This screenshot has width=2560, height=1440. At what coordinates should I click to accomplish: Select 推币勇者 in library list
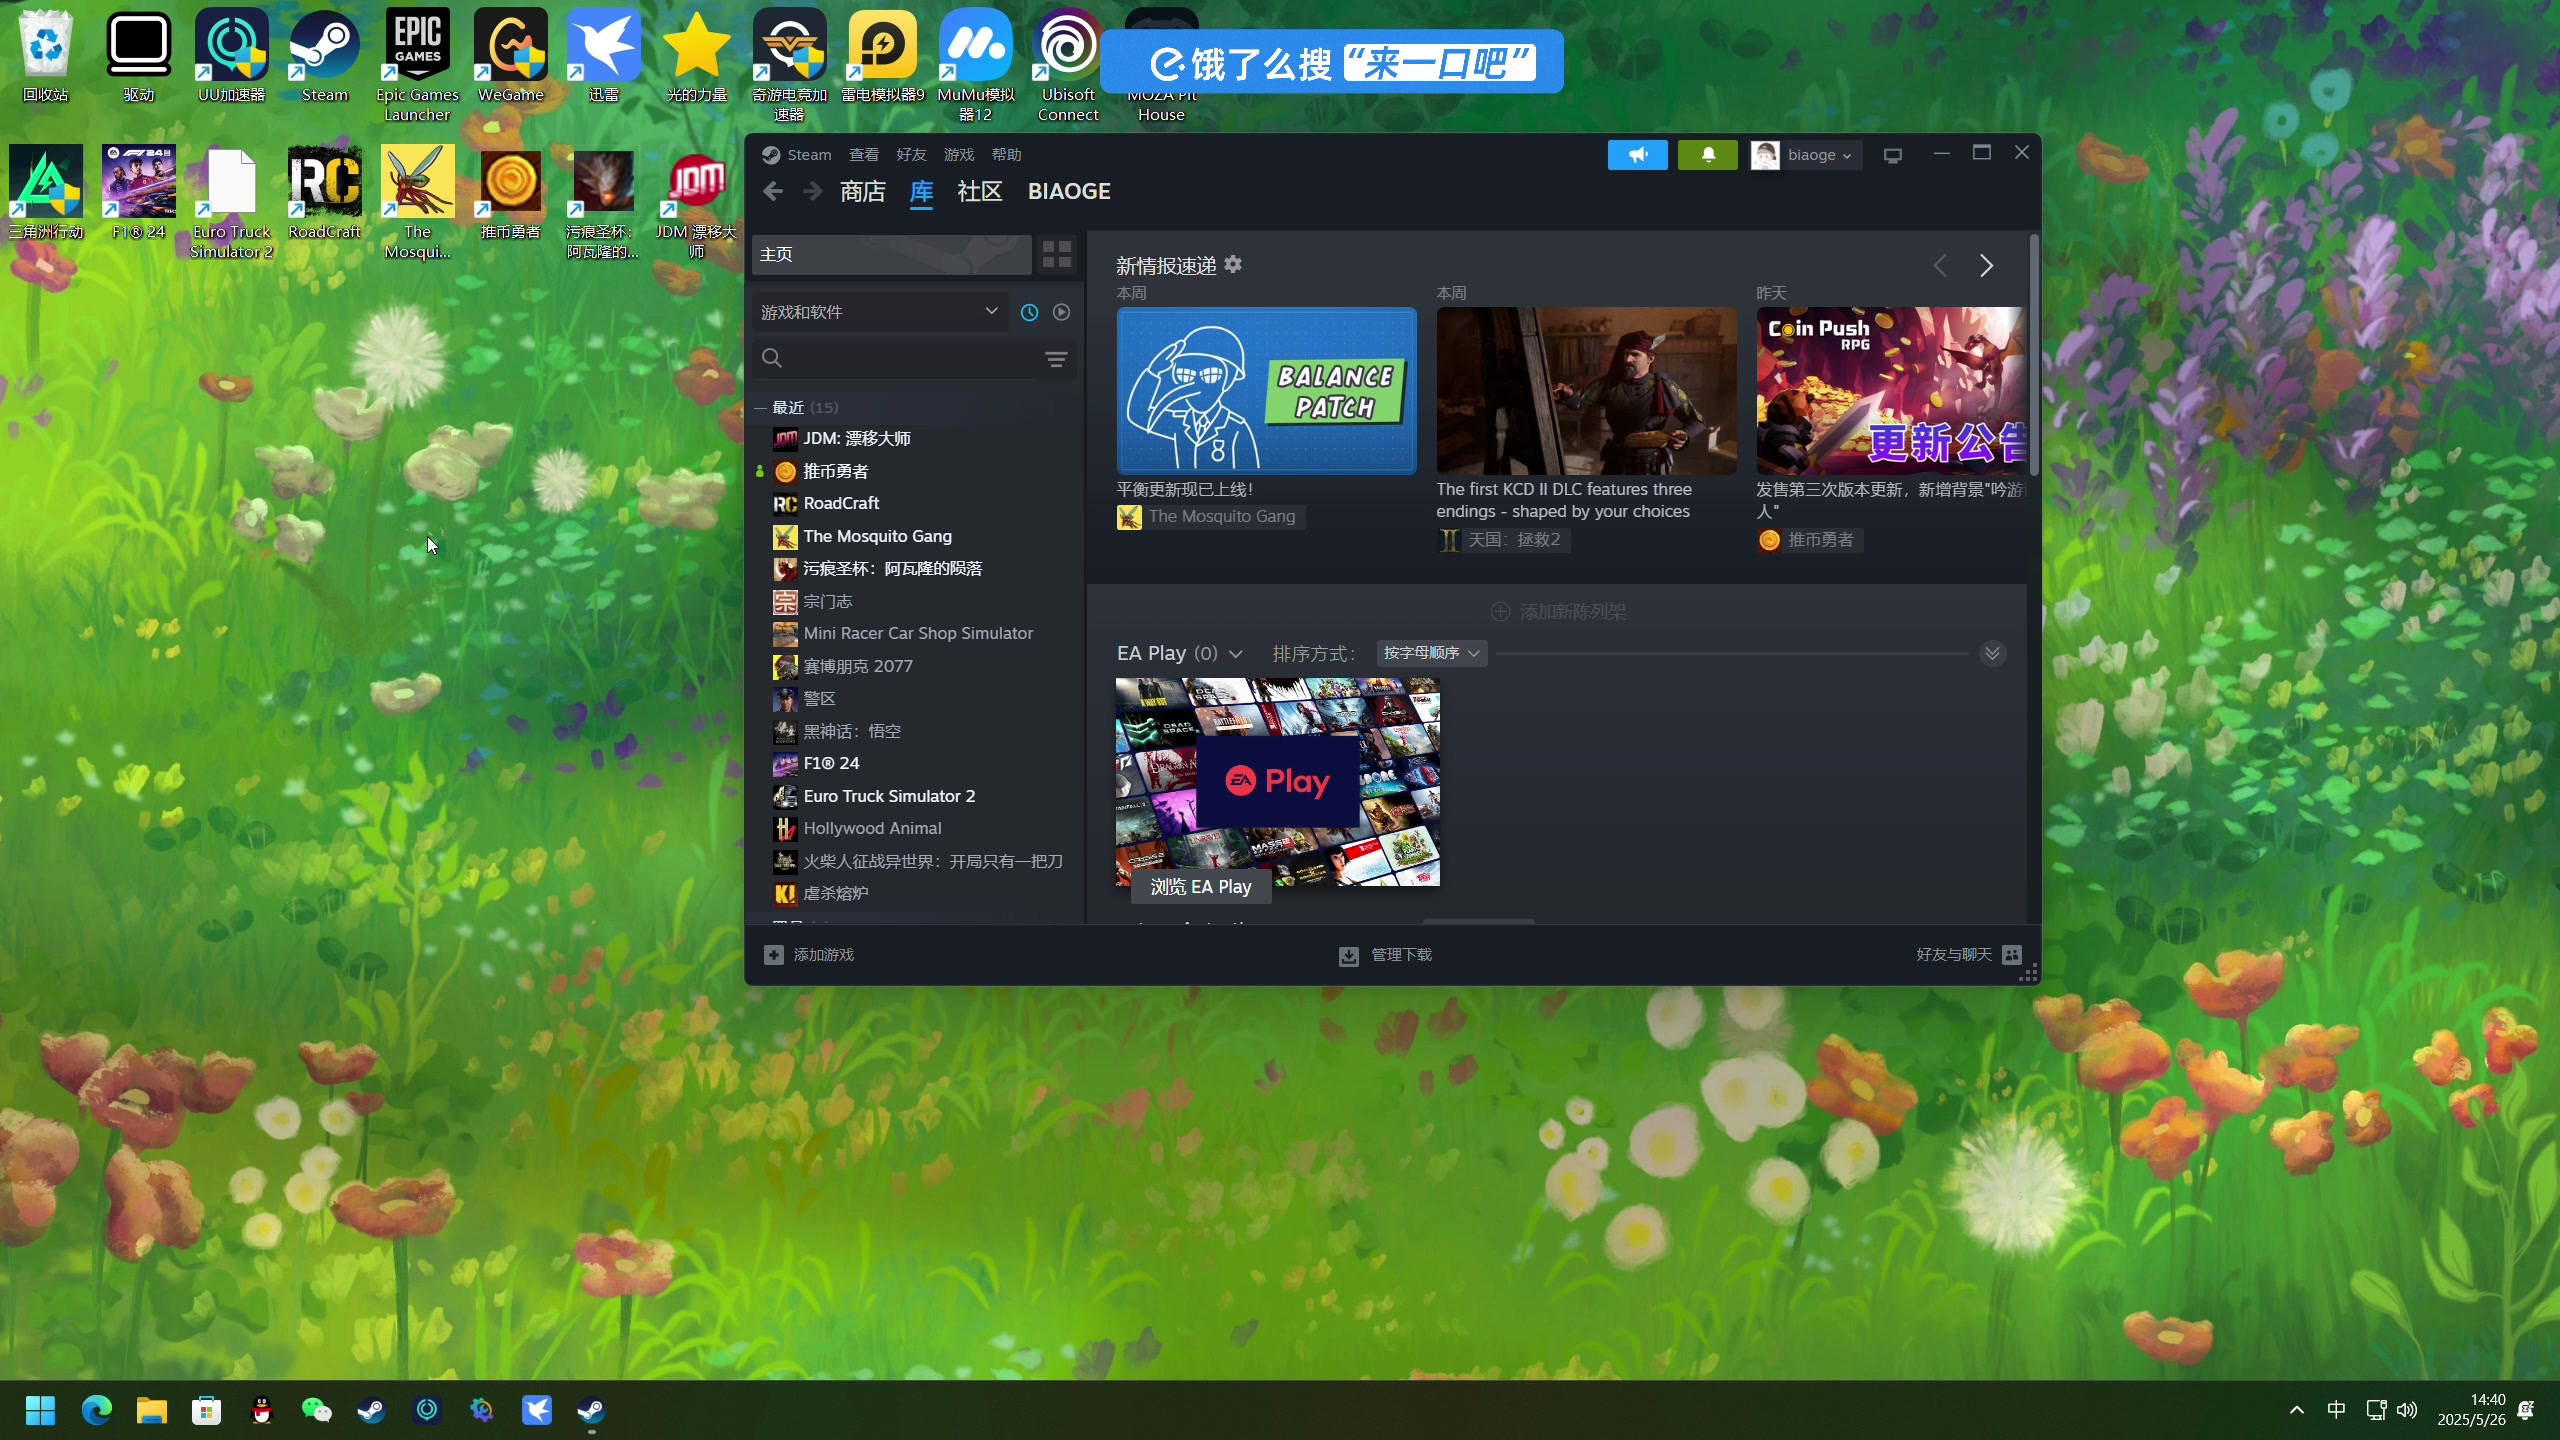(836, 471)
